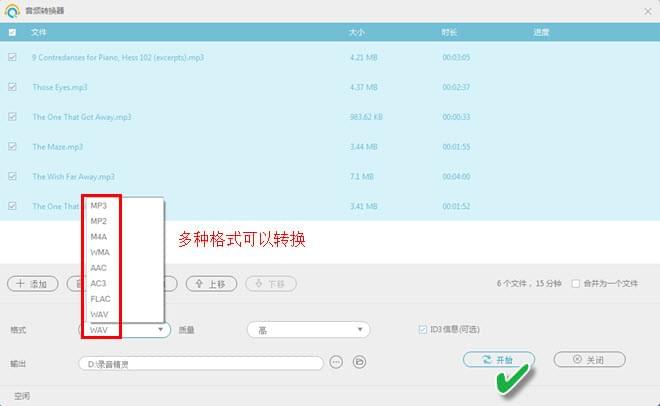The image size is (660, 406).
Task: Open the output folder icon
Action: (358, 362)
